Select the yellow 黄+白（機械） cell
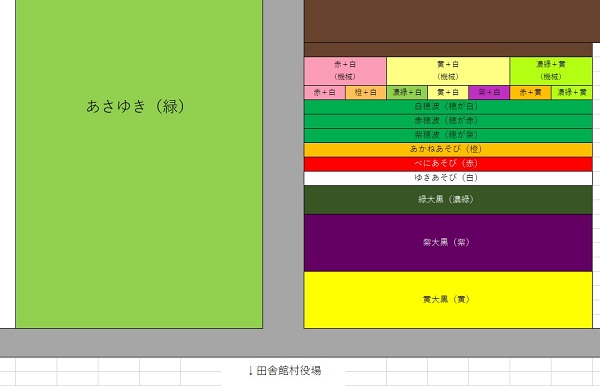This screenshot has height=386, width=600. pos(448,71)
